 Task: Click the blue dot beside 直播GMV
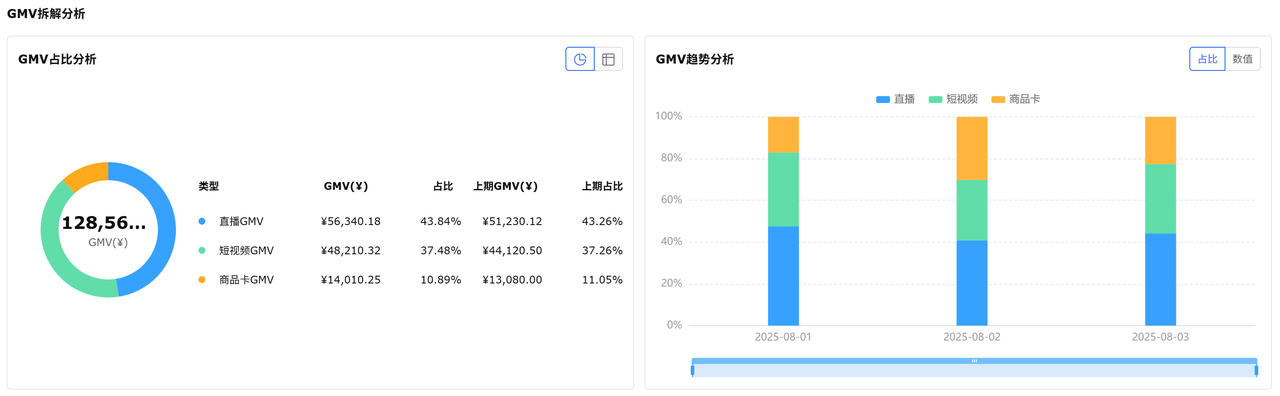[x=202, y=221]
